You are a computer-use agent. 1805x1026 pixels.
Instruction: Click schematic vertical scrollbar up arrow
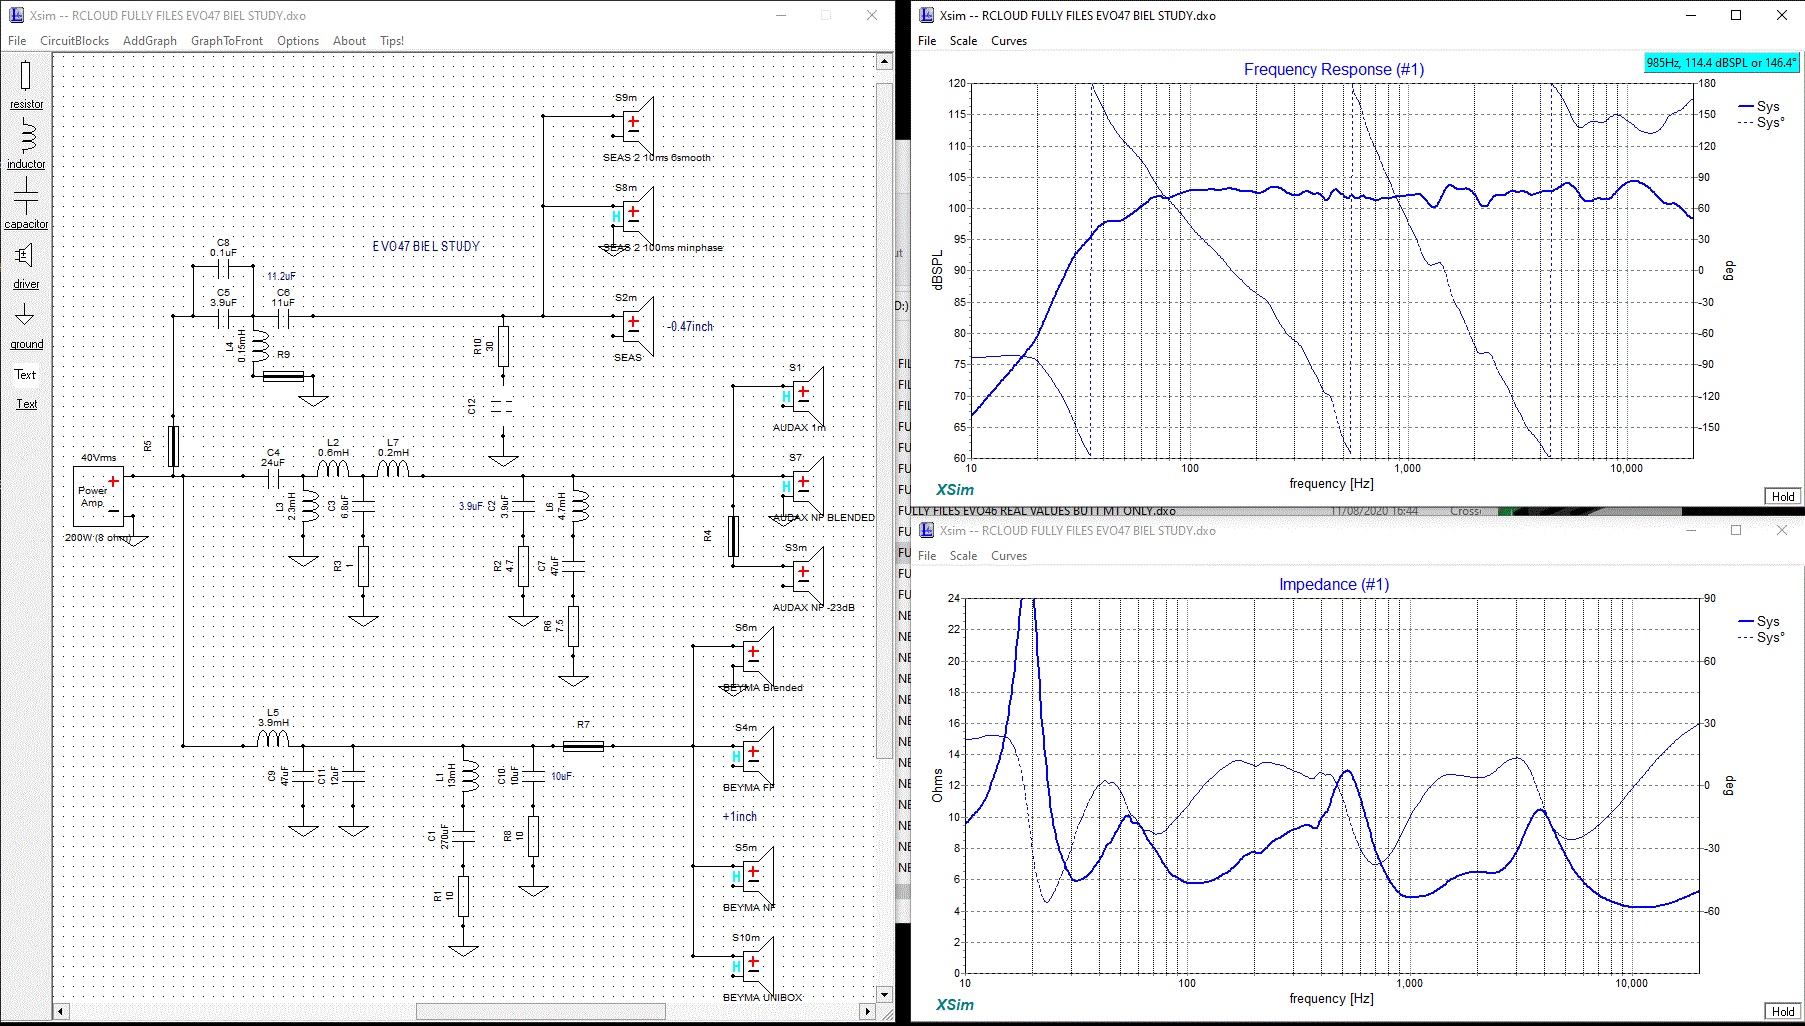coord(884,62)
